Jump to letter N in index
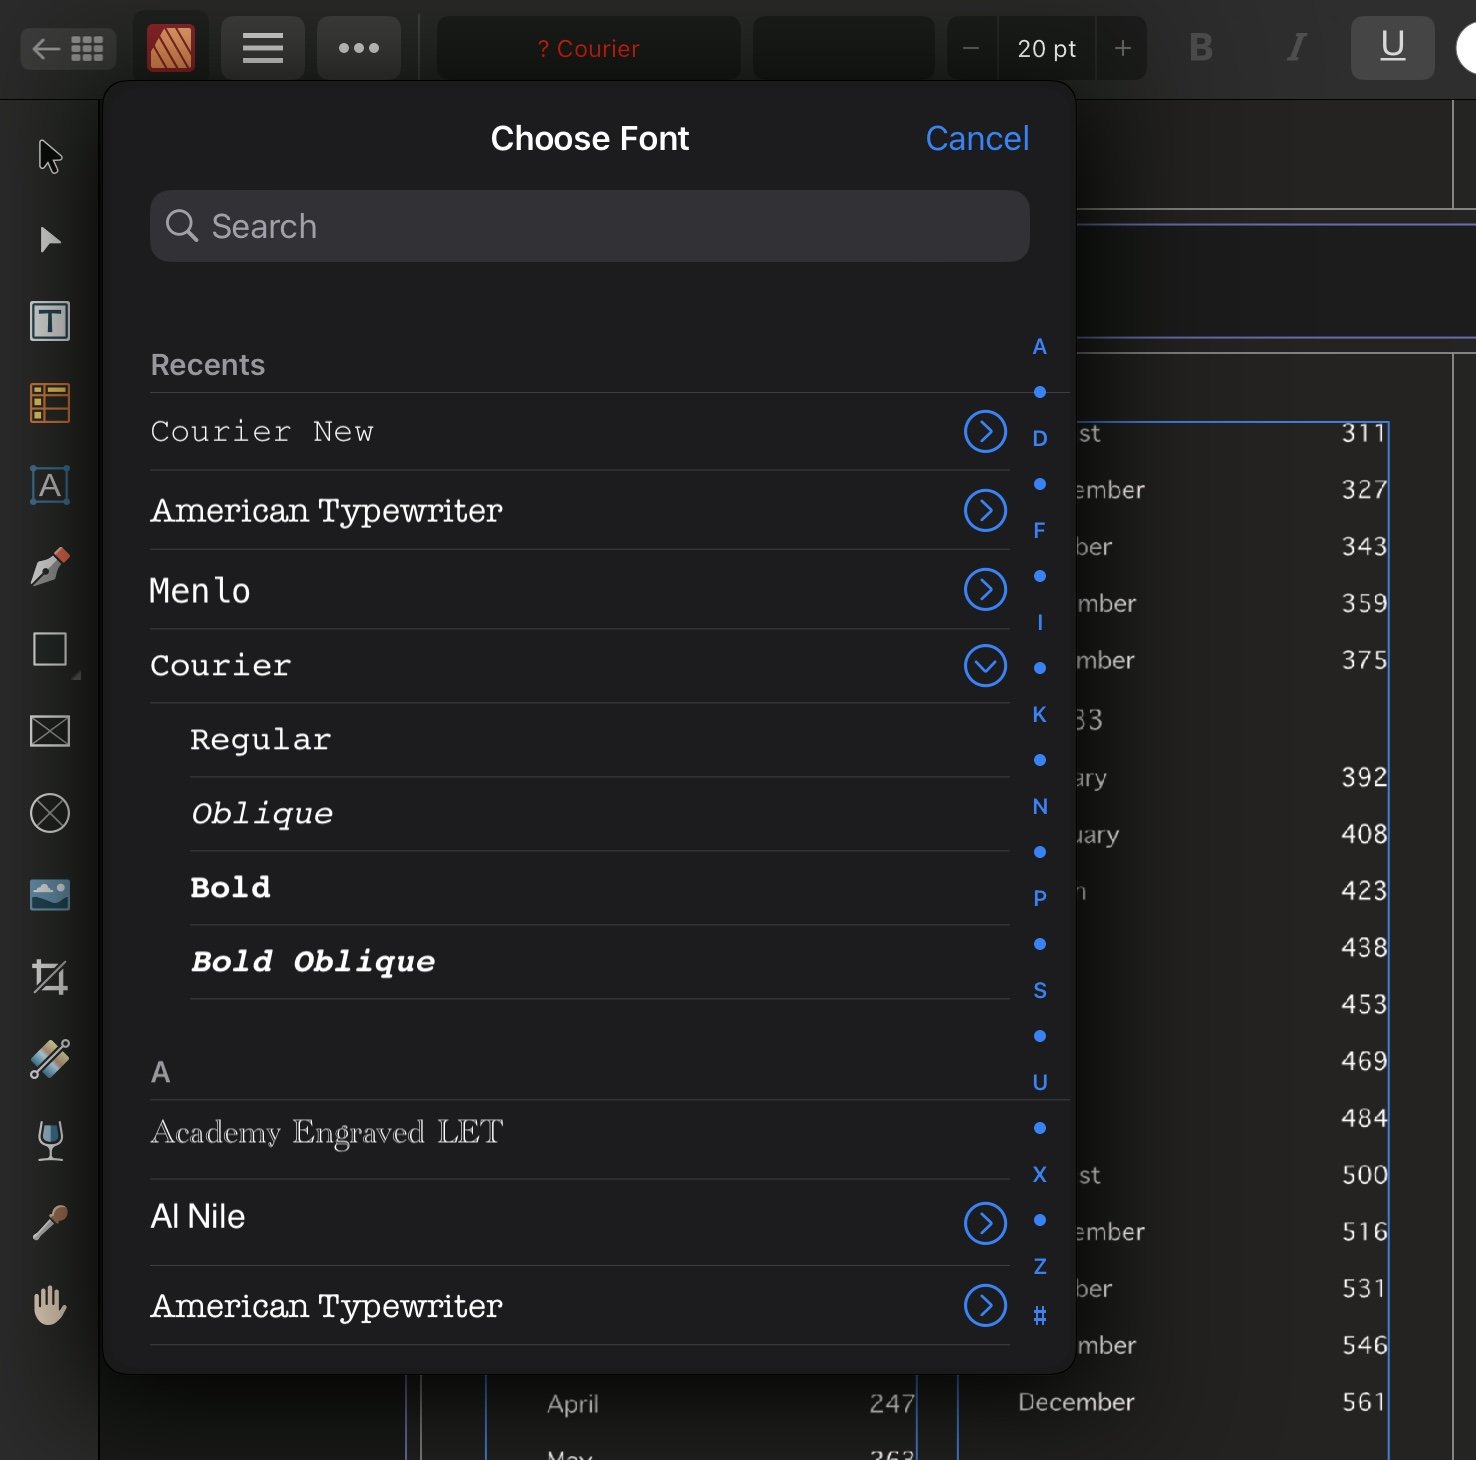The height and width of the screenshot is (1460, 1476). [x=1040, y=807]
